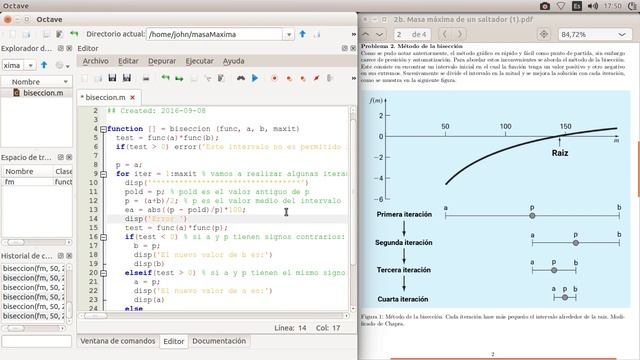
Task: Click the PDF viewer's history back arrow
Action: (x=445, y=34)
